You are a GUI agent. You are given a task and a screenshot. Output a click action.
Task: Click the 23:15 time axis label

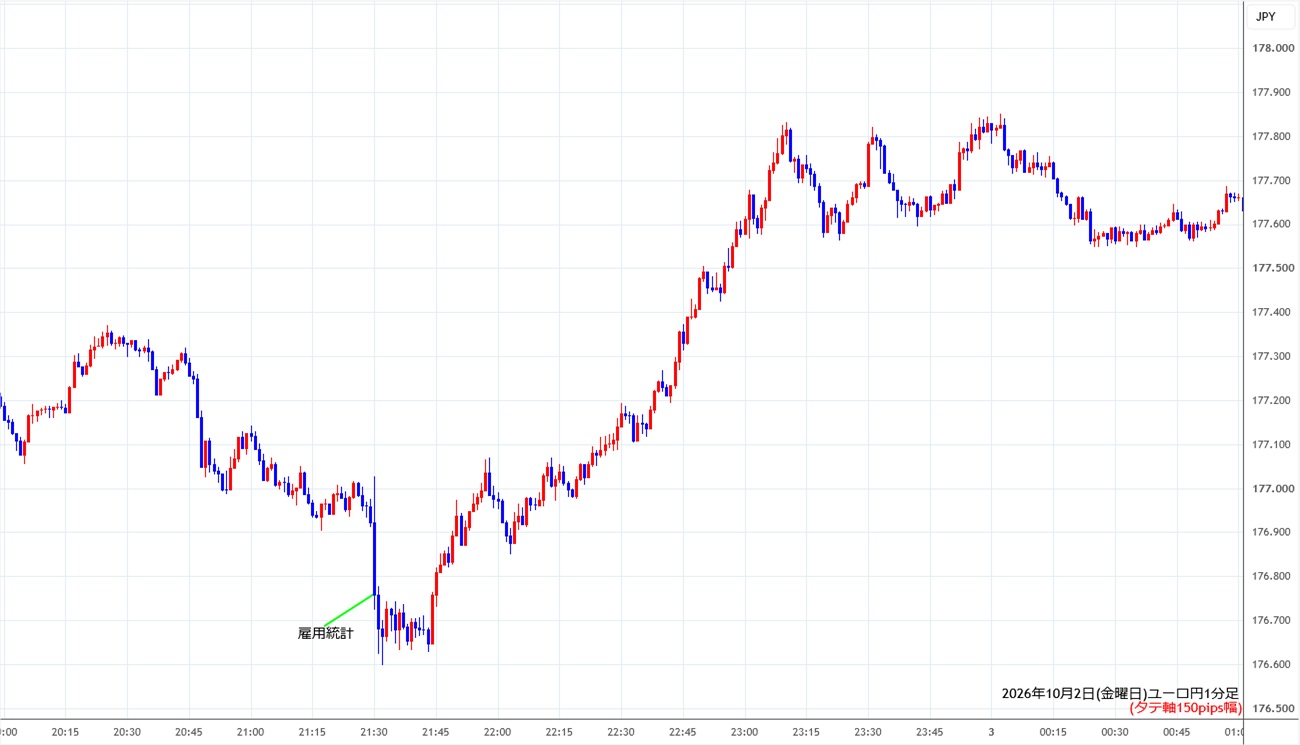coord(806,732)
